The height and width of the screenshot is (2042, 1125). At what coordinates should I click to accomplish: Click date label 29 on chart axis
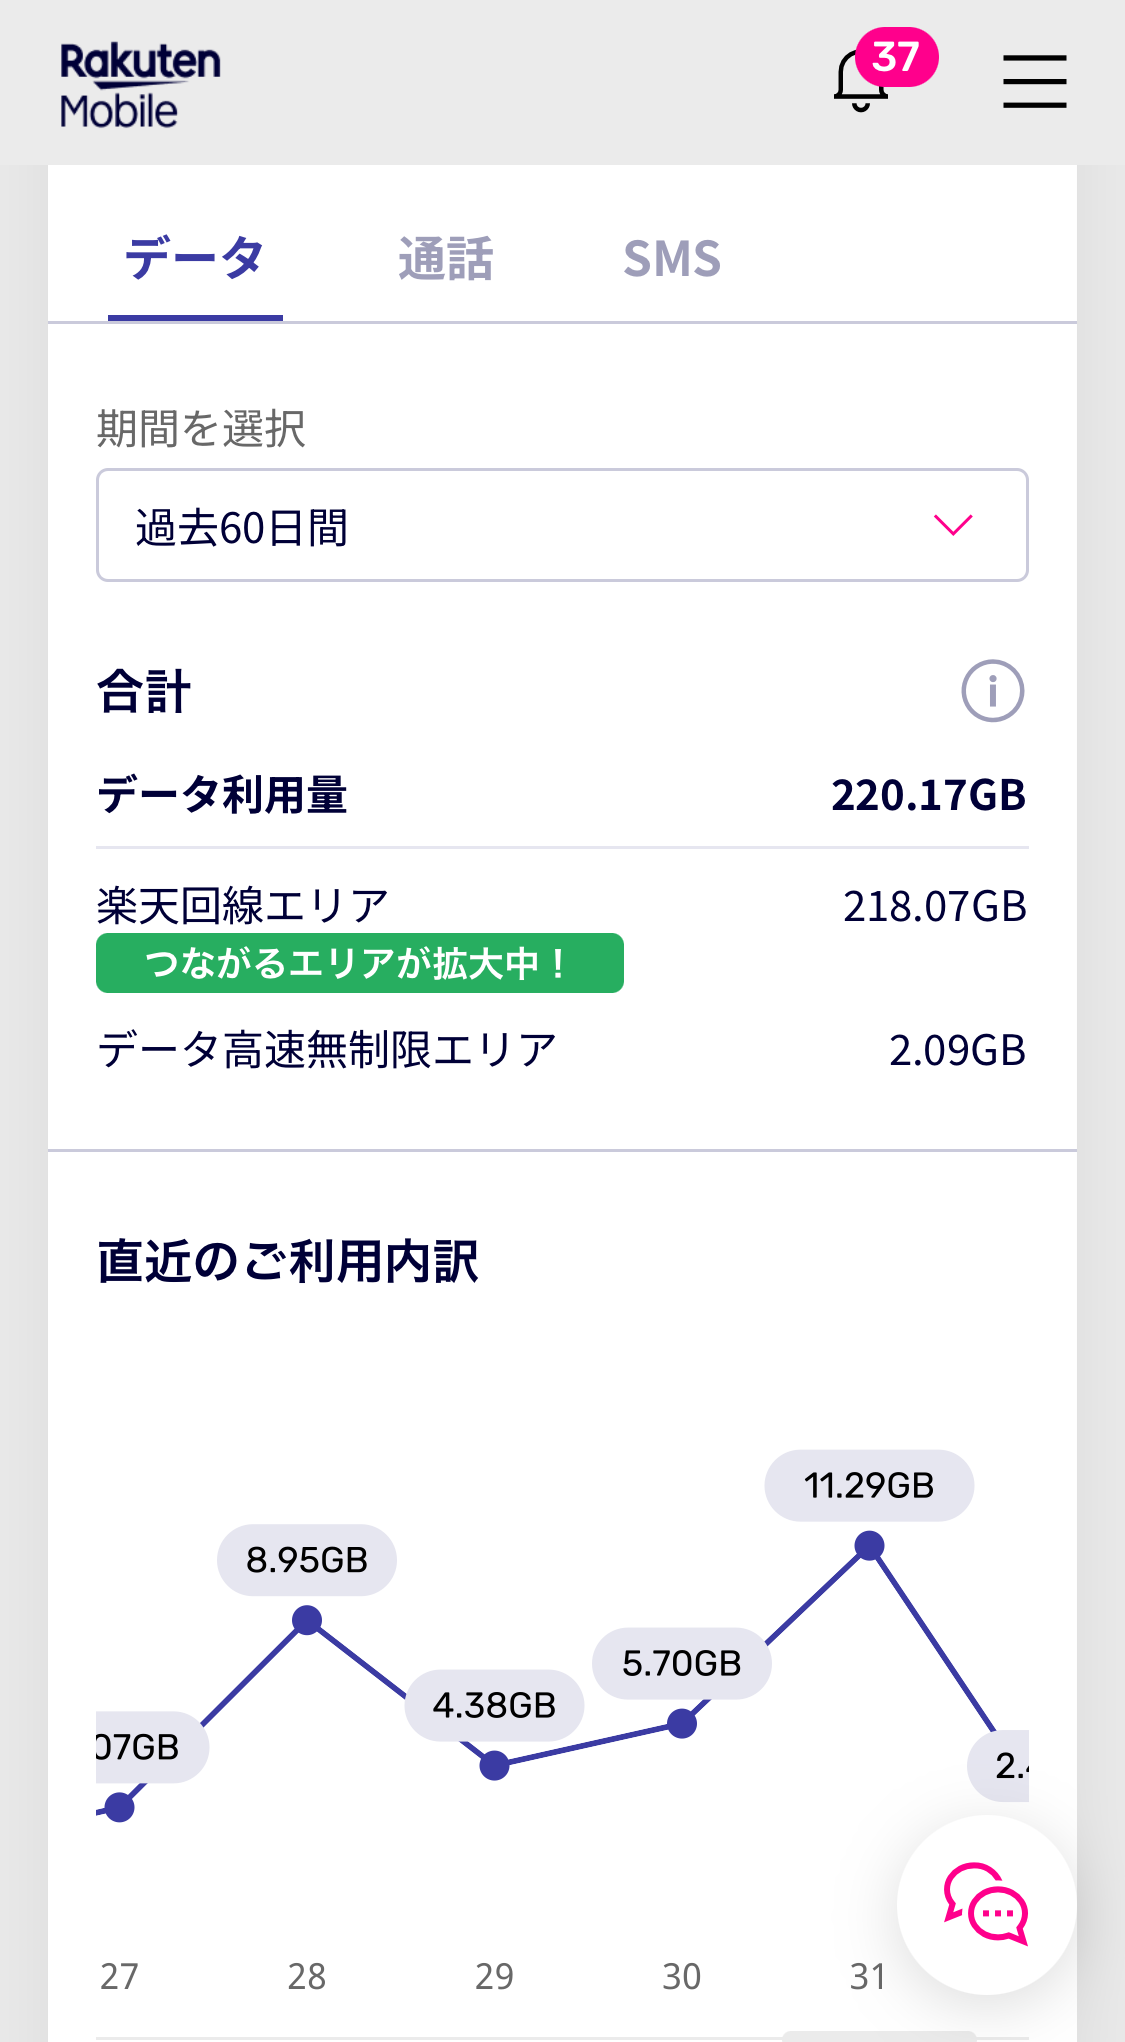[494, 1977]
